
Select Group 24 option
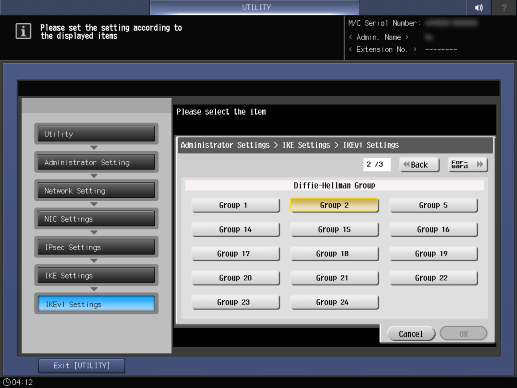point(335,302)
